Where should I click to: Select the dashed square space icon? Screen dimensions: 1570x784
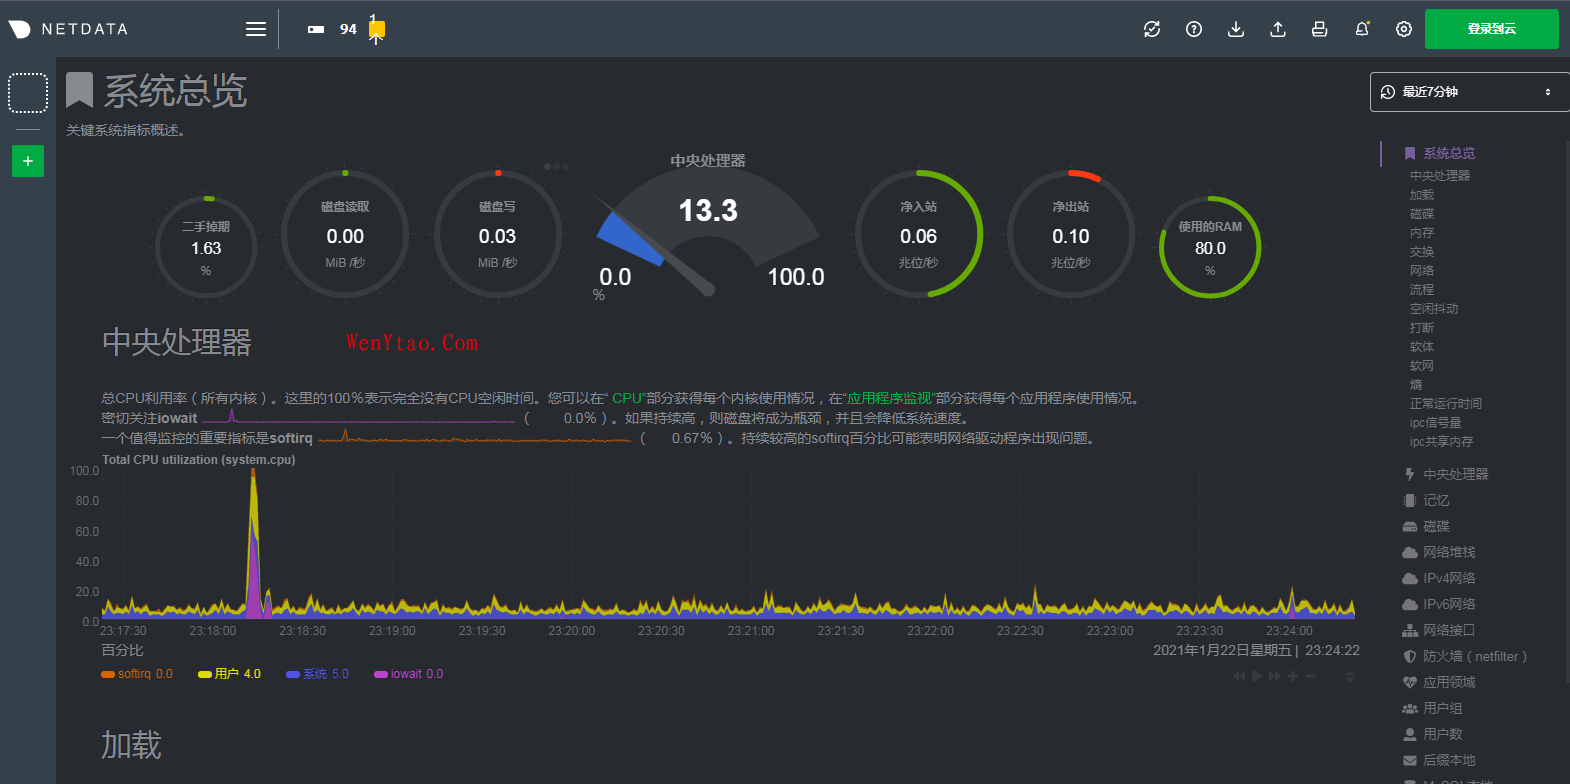point(28,93)
